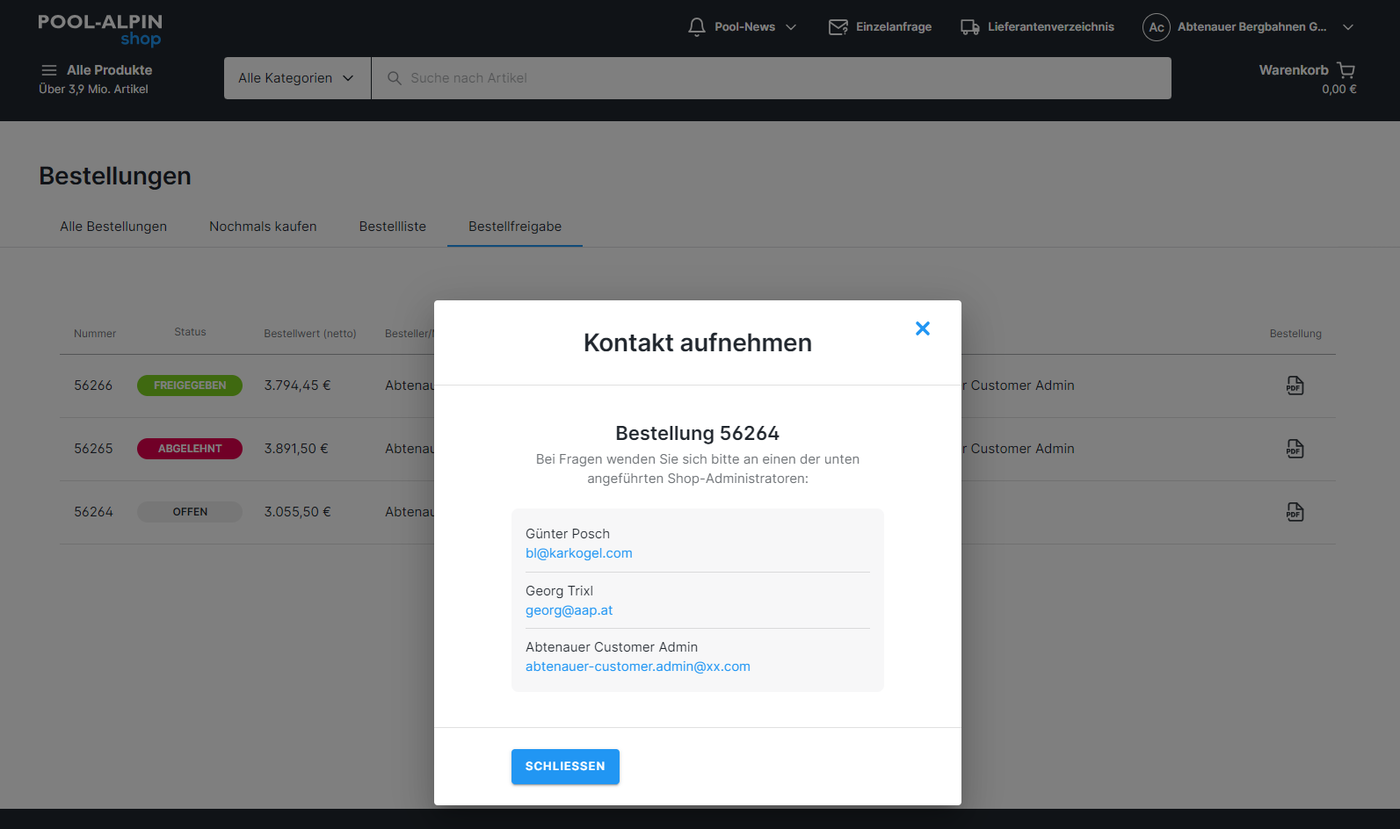Expand the Alle Kategorien dropdown
This screenshot has height=829, width=1400.
click(297, 78)
